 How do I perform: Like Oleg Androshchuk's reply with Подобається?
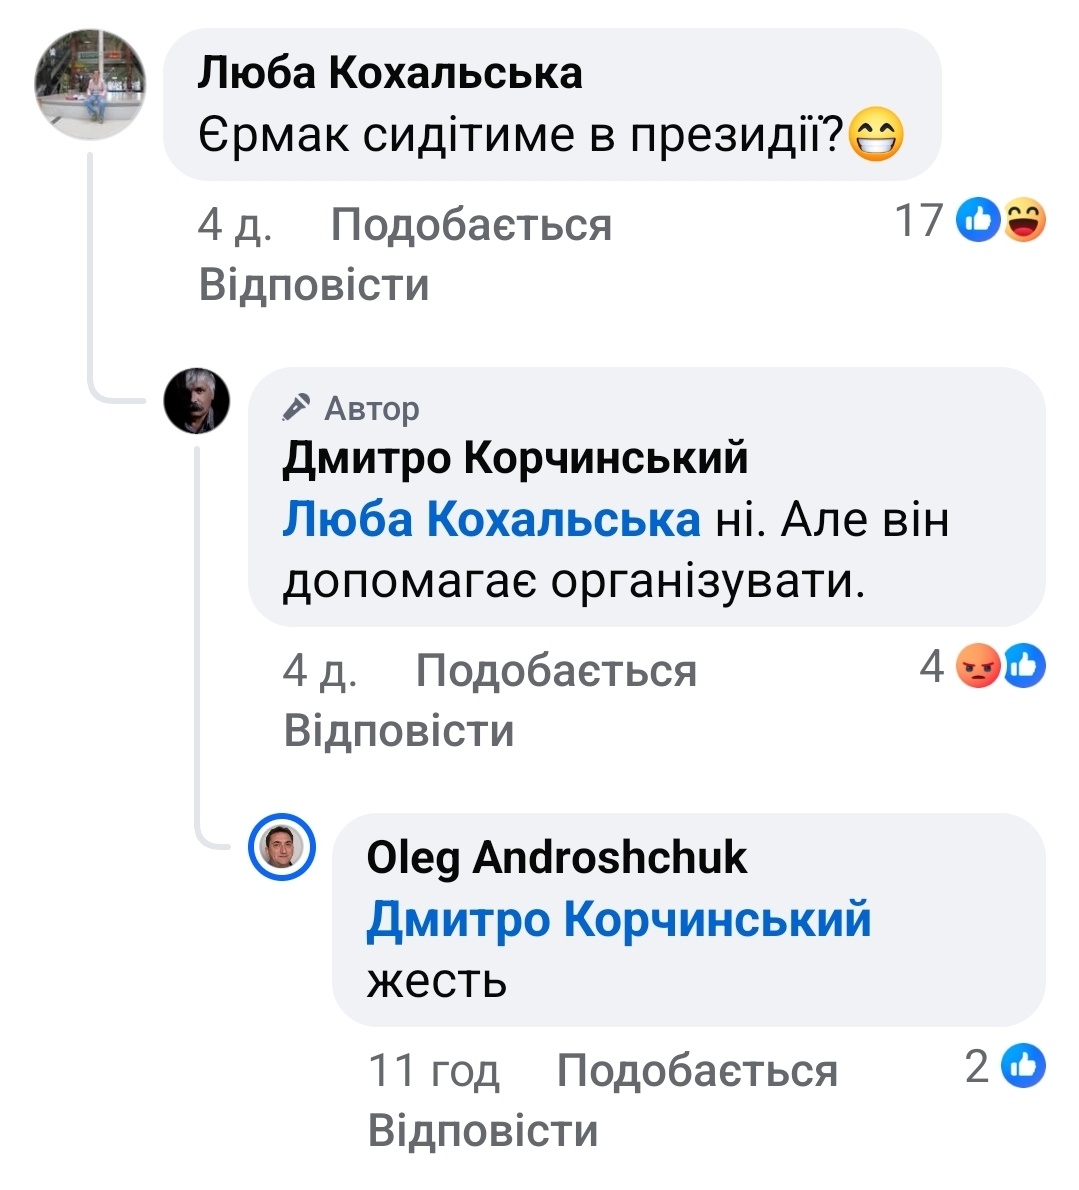click(697, 1071)
